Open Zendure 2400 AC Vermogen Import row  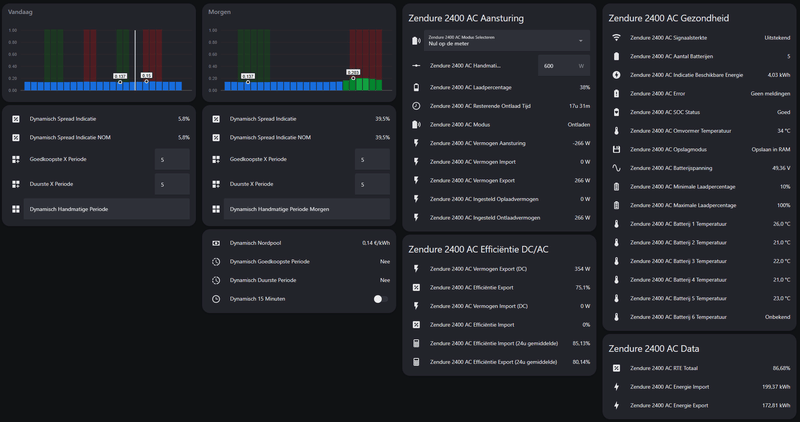499,162
